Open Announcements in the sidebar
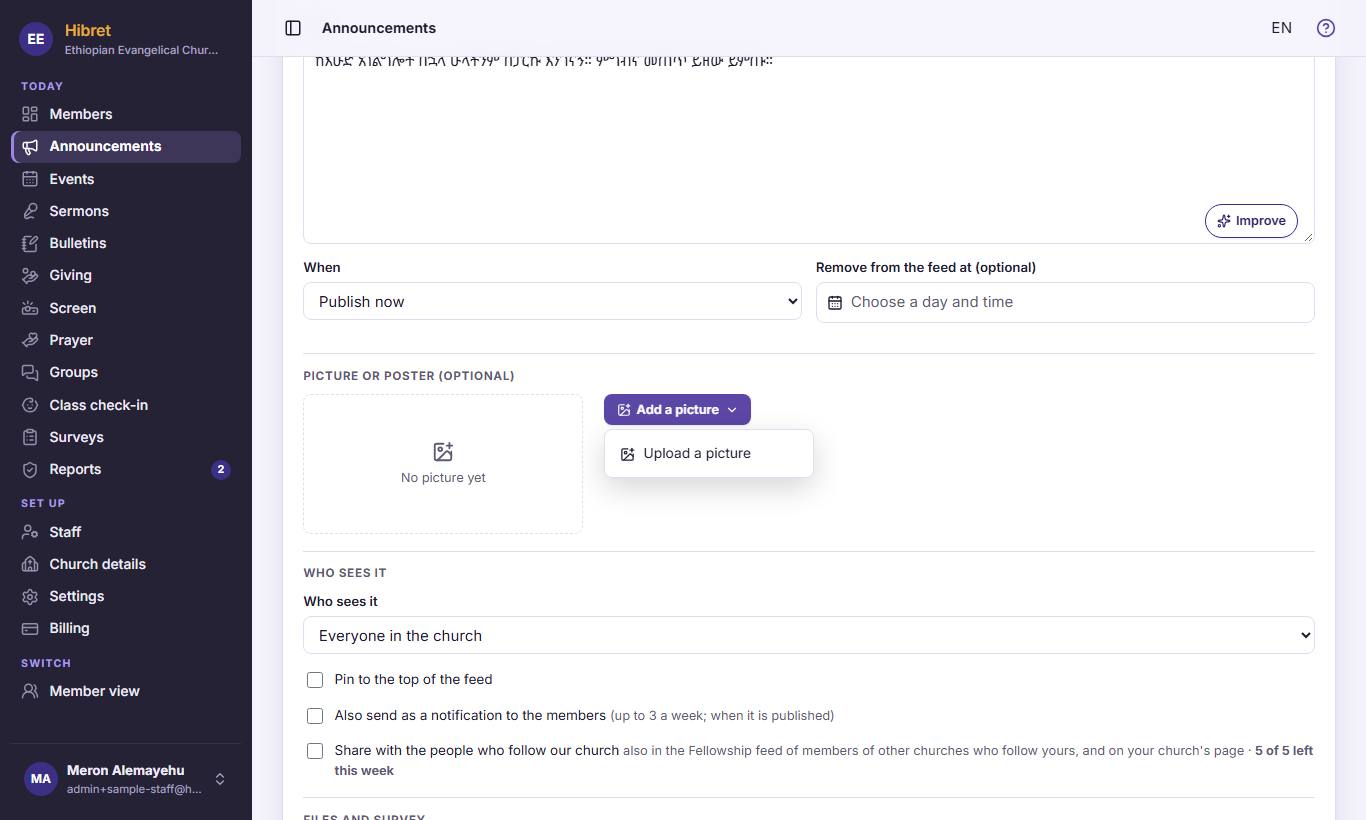 126,146
